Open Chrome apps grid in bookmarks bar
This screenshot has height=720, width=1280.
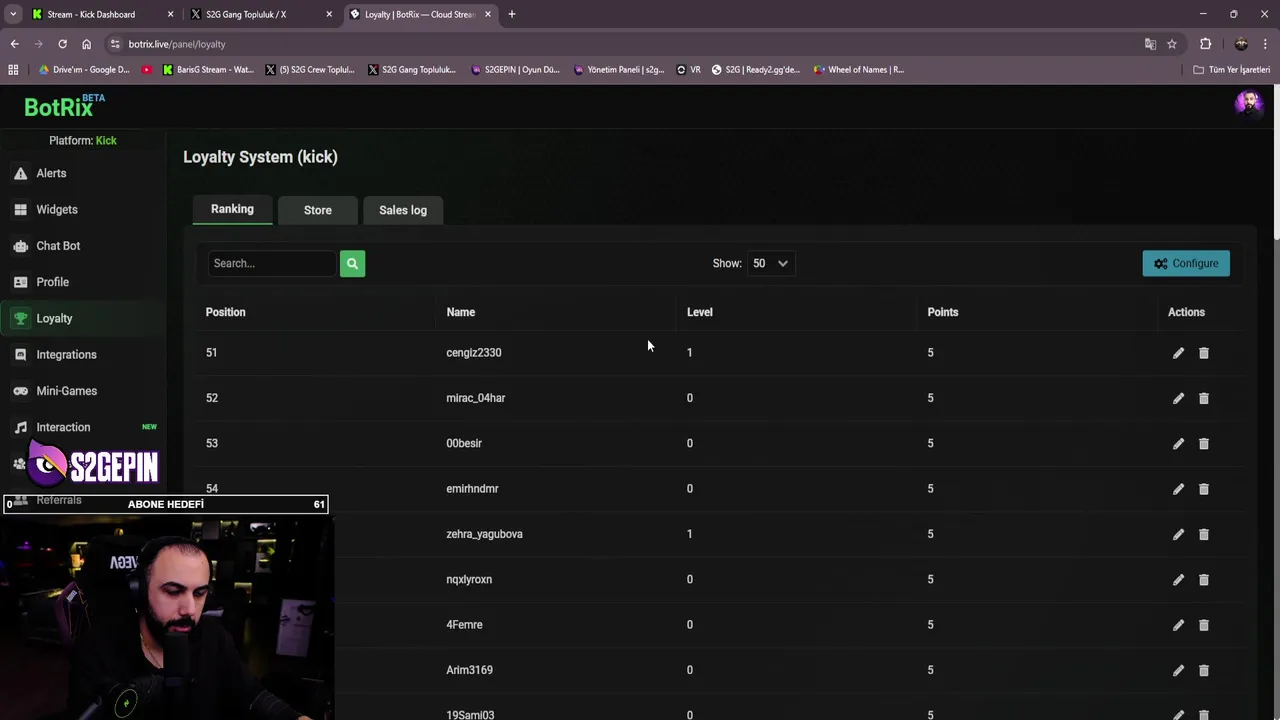[x=13, y=70]
